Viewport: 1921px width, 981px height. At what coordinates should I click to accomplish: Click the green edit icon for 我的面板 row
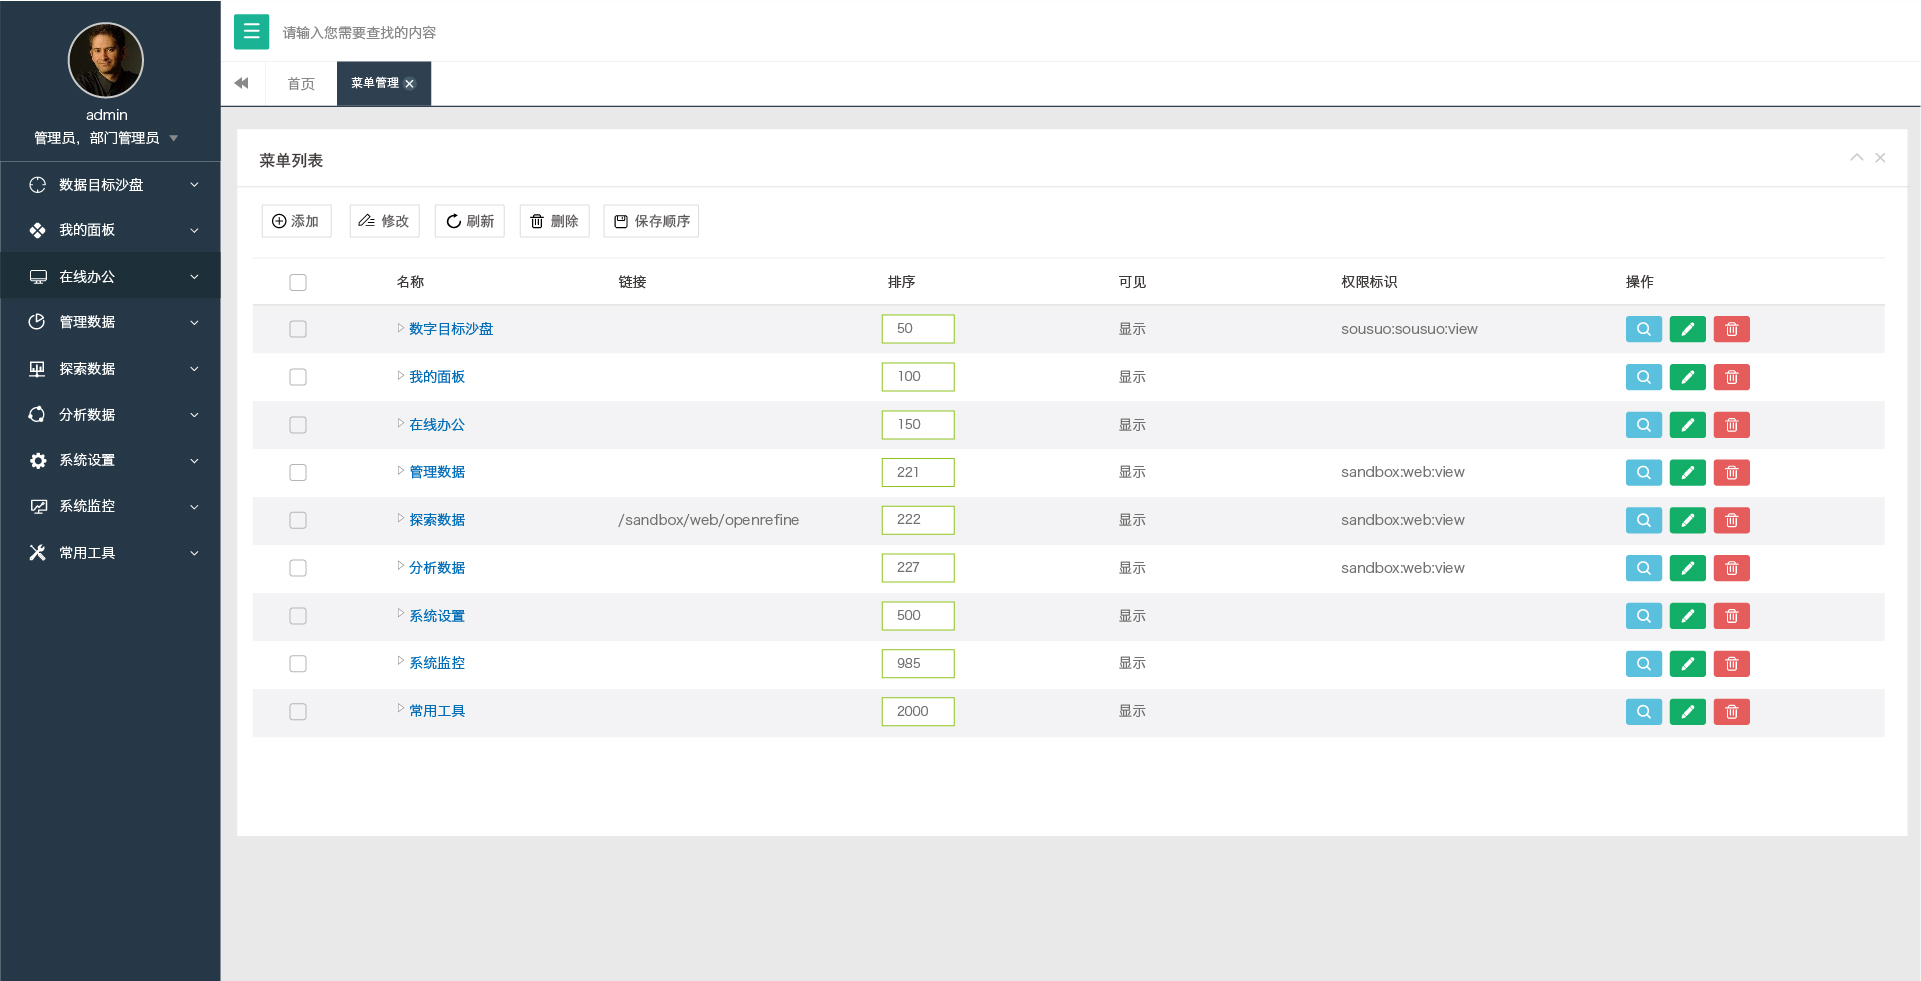1687,377
